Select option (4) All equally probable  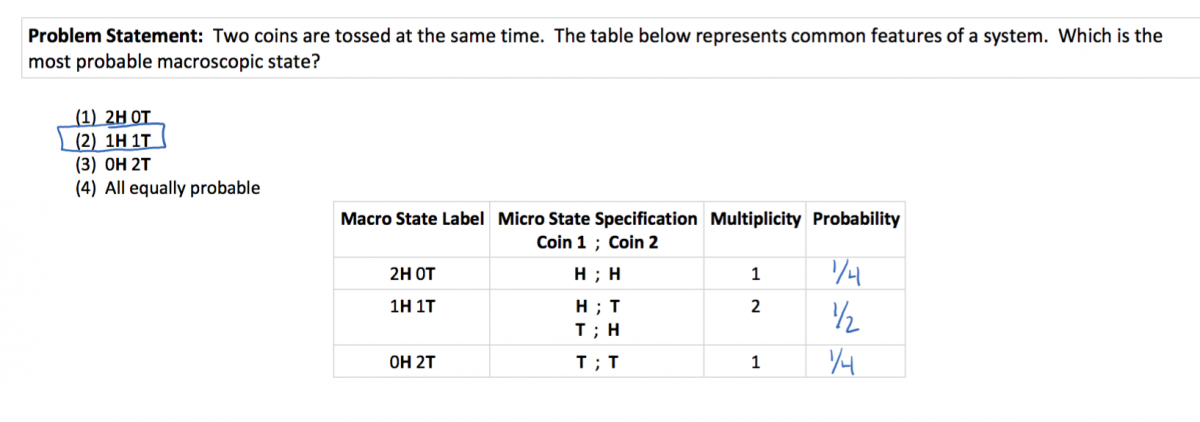(x=167, y=188)
